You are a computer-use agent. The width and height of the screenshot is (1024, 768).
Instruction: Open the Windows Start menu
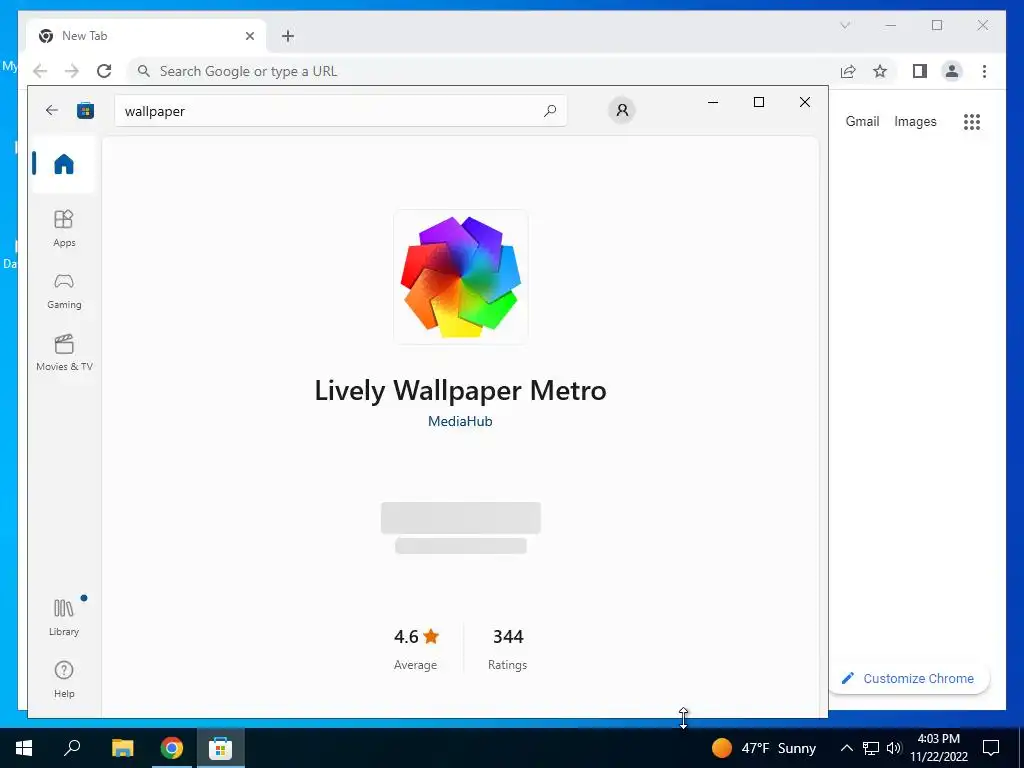(24, 748)
